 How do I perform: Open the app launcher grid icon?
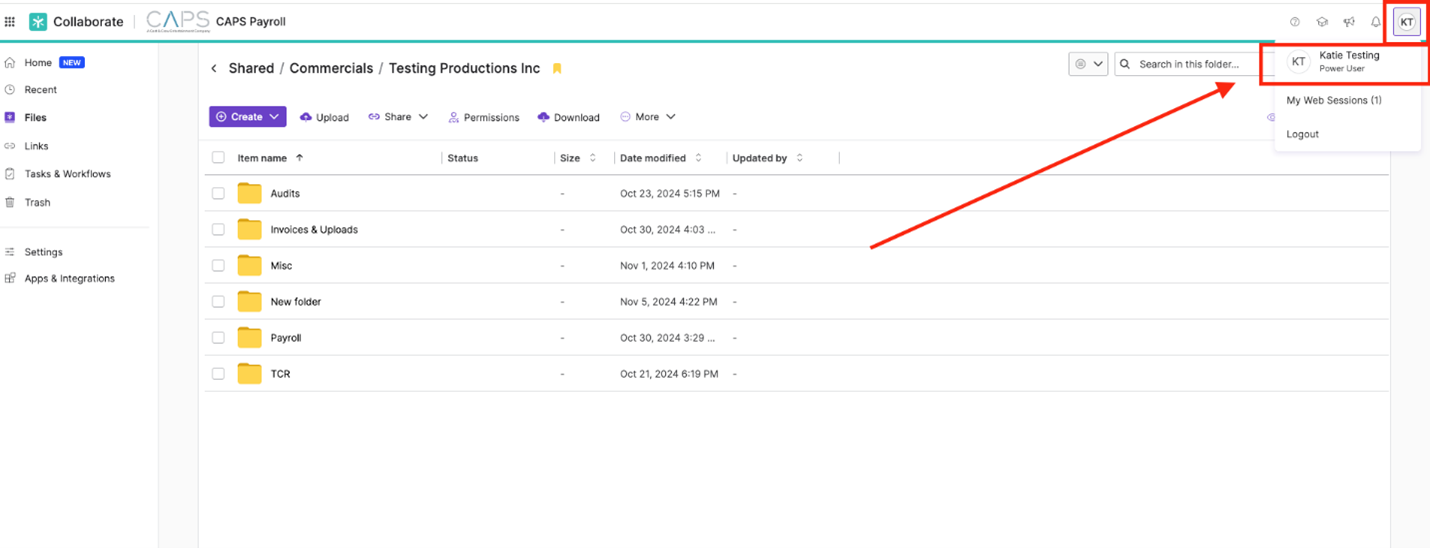tap(10, 21)
